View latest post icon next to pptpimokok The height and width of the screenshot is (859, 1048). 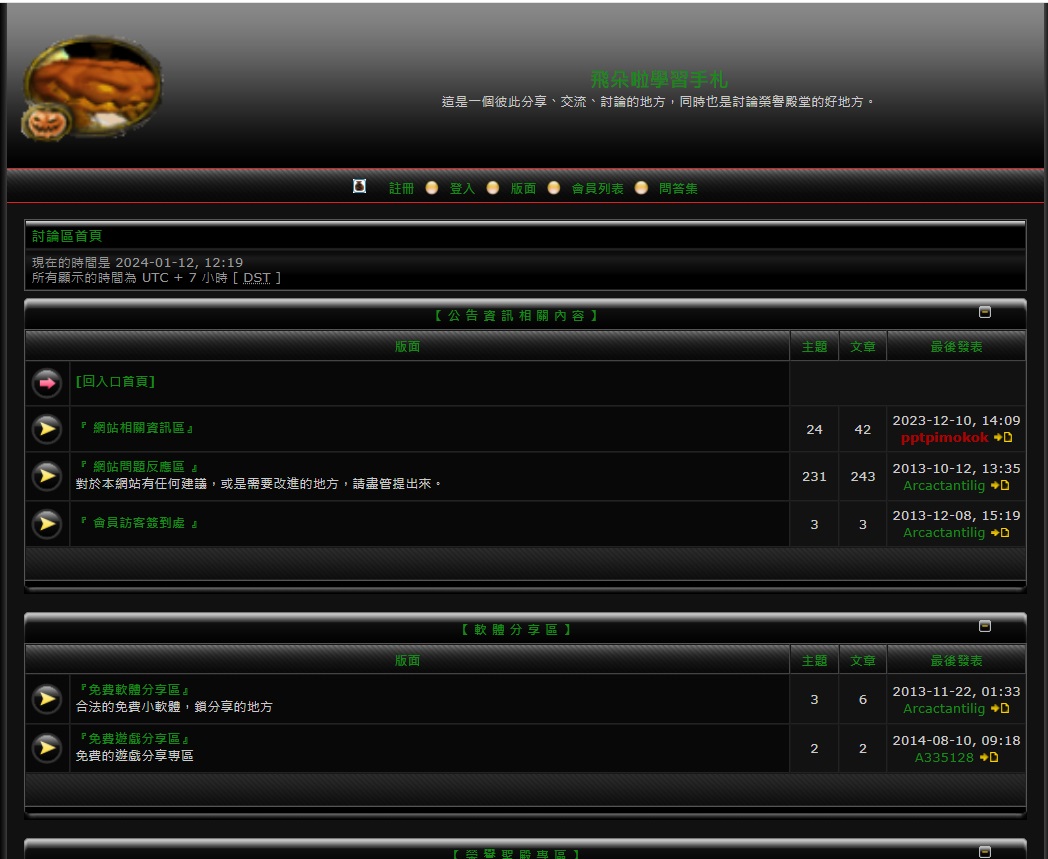1003,438
